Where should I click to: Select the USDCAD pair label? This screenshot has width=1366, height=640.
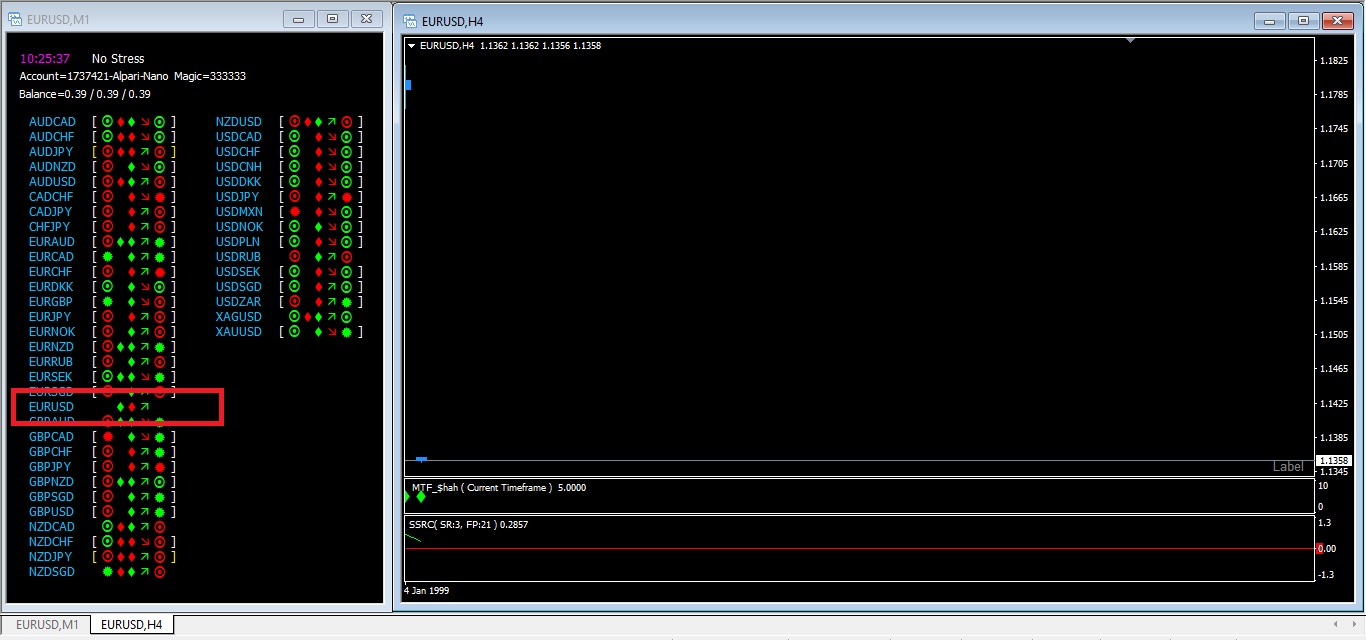tap(239, 137)
